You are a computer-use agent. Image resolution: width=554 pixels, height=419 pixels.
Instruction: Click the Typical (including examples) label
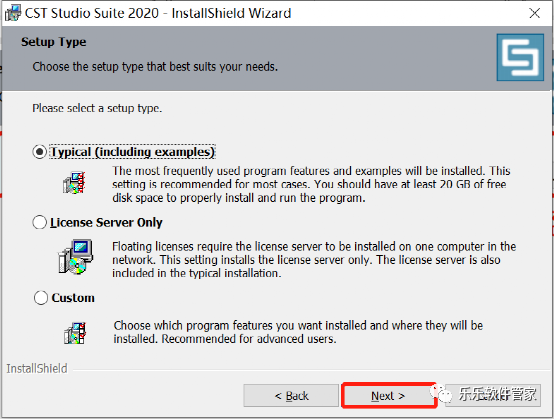click(x=132, y=152)
